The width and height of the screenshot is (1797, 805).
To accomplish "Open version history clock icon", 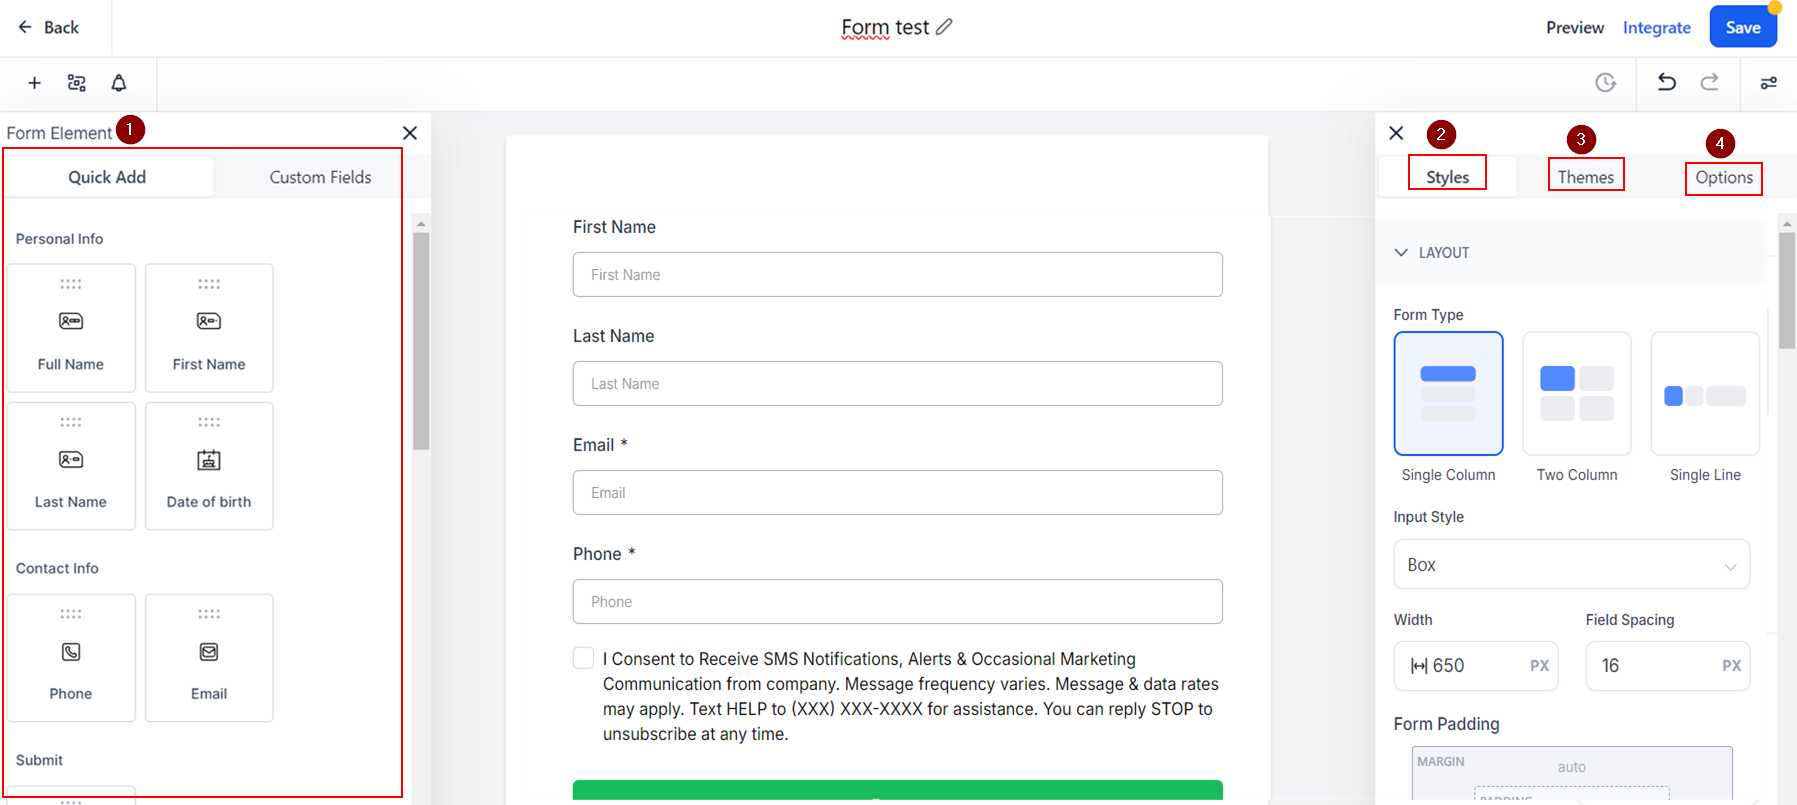I will coord(1605,82).
